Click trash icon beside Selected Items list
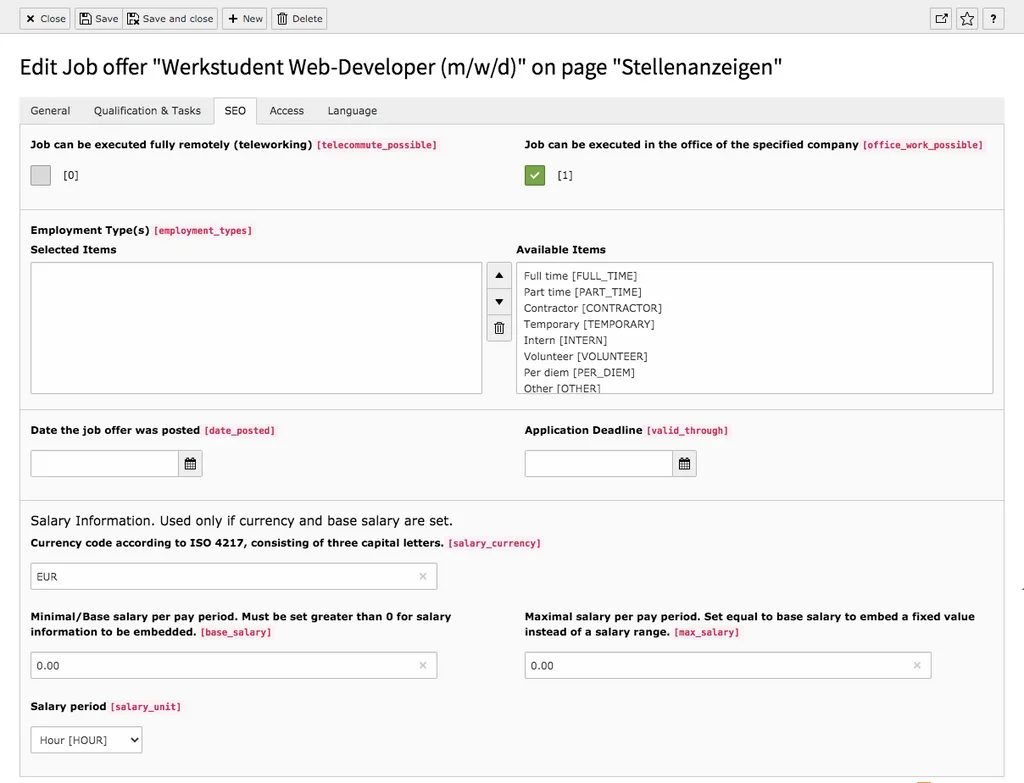Viewport: 1024px width, 783px height. [x=499, y=327]
